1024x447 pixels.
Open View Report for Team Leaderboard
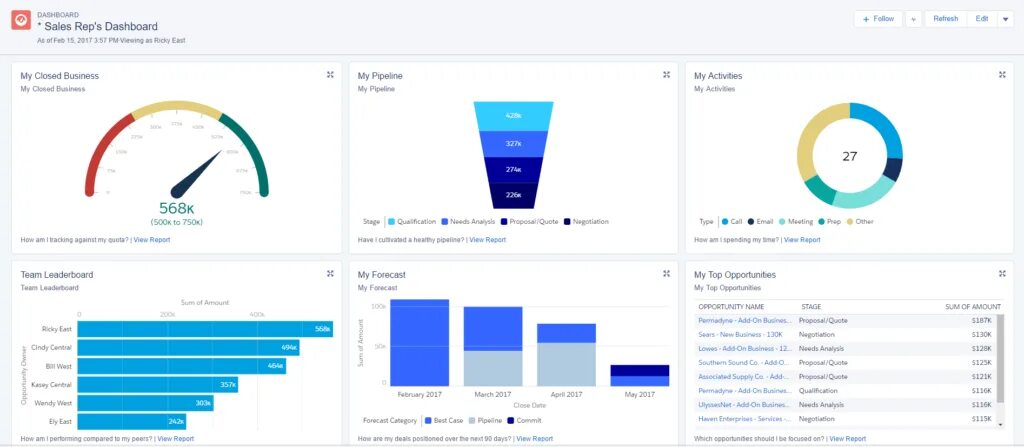click(176, 439)
